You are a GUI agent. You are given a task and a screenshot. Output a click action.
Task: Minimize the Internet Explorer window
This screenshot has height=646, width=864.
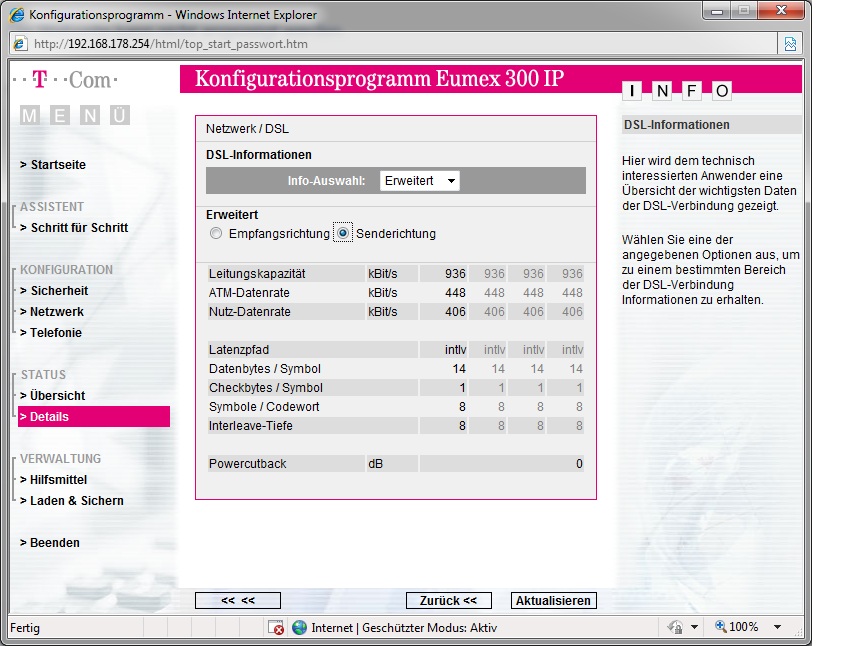pyautogui.click(x=717, y=11)
